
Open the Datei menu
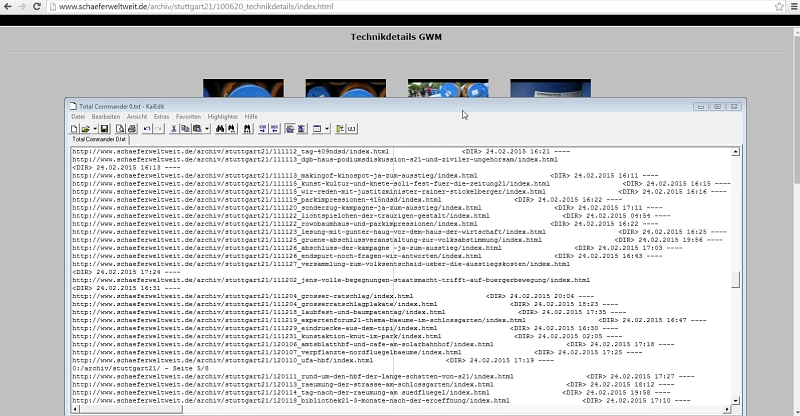(x=77, y=117)
